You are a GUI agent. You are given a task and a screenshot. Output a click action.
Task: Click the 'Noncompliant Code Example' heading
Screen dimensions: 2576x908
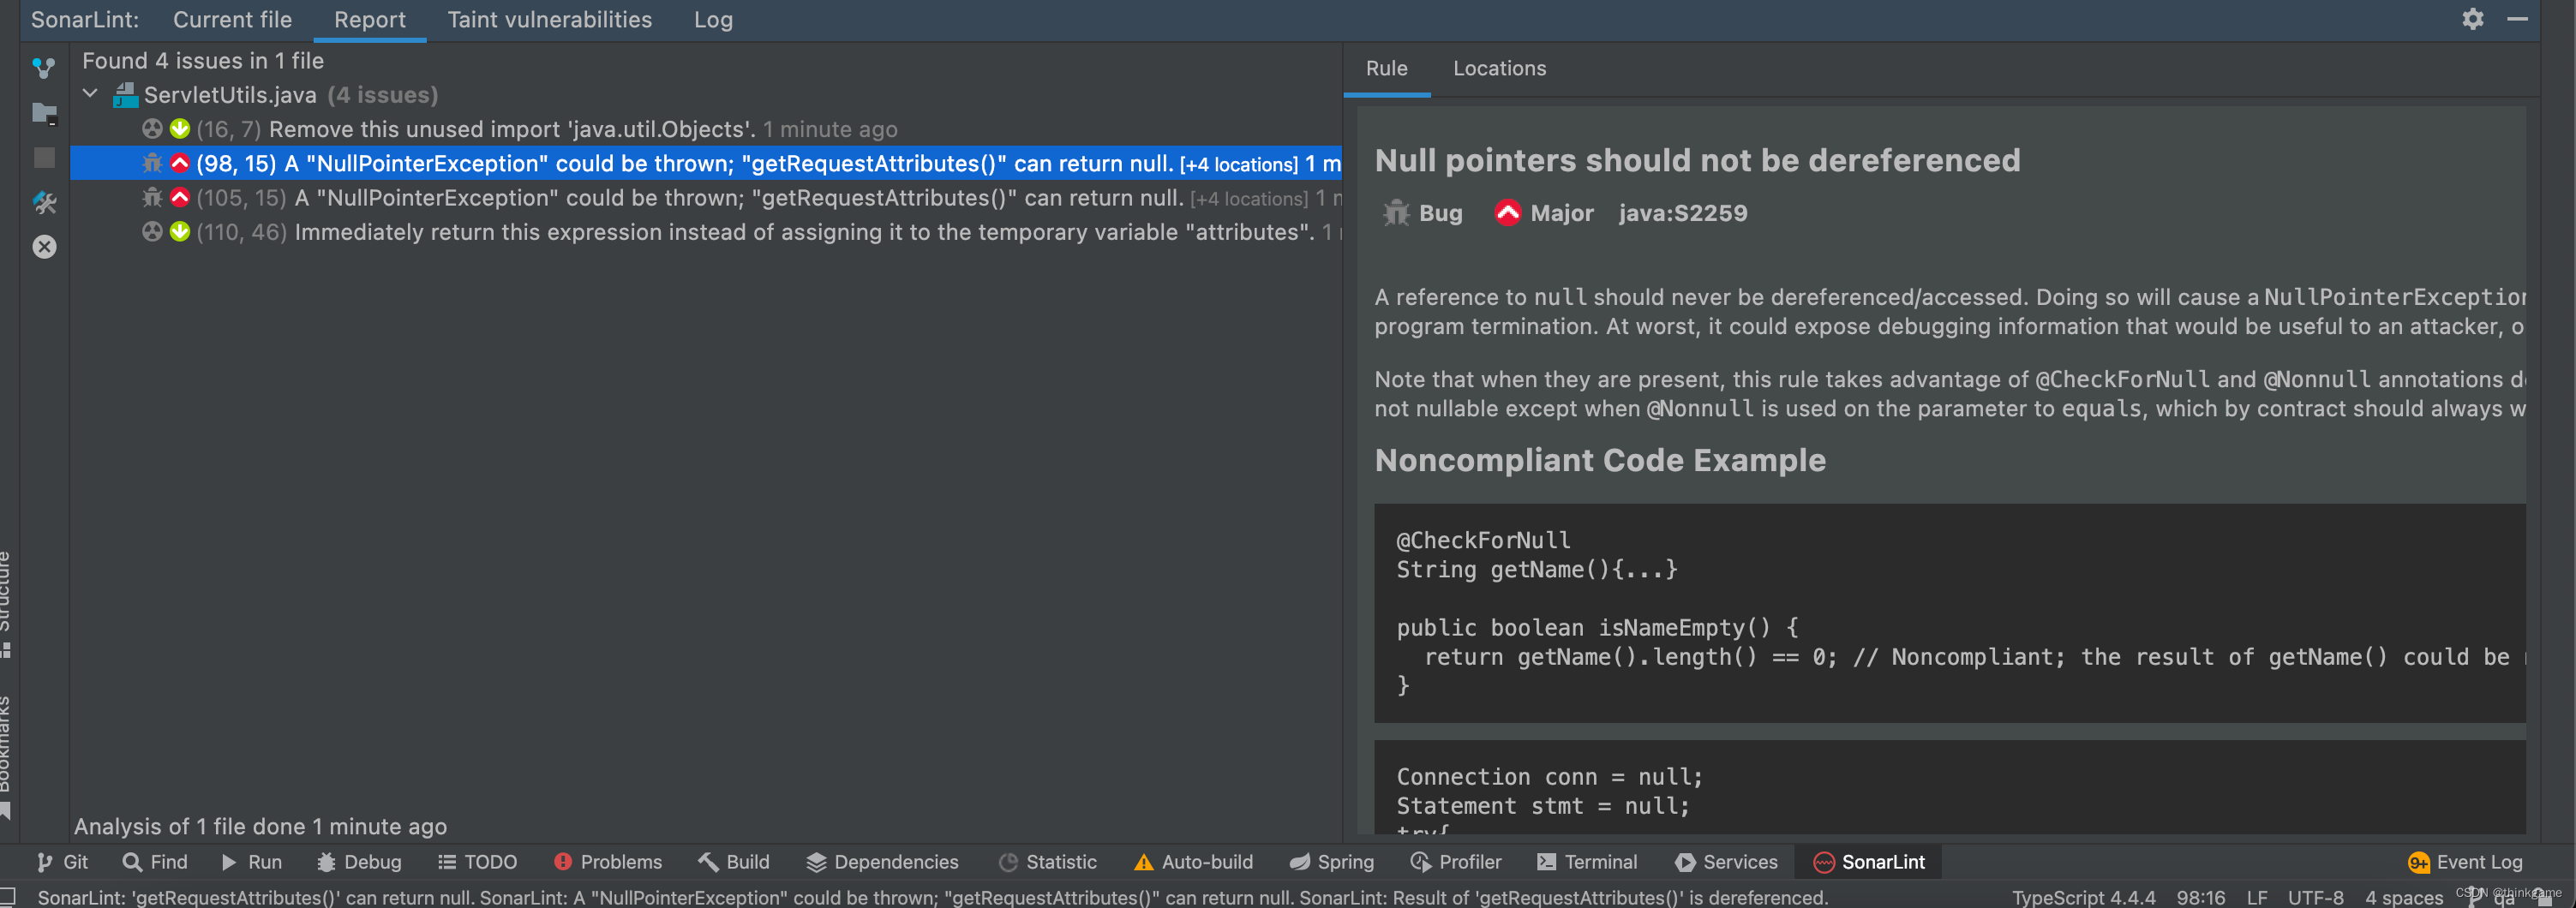point(1599,460)
